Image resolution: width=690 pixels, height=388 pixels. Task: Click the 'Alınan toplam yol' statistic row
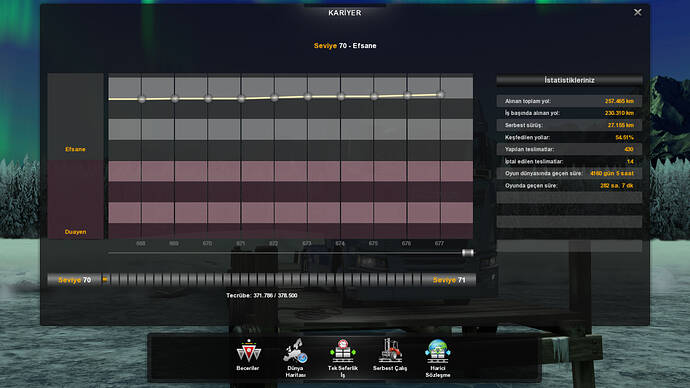(x=569, y=101)
